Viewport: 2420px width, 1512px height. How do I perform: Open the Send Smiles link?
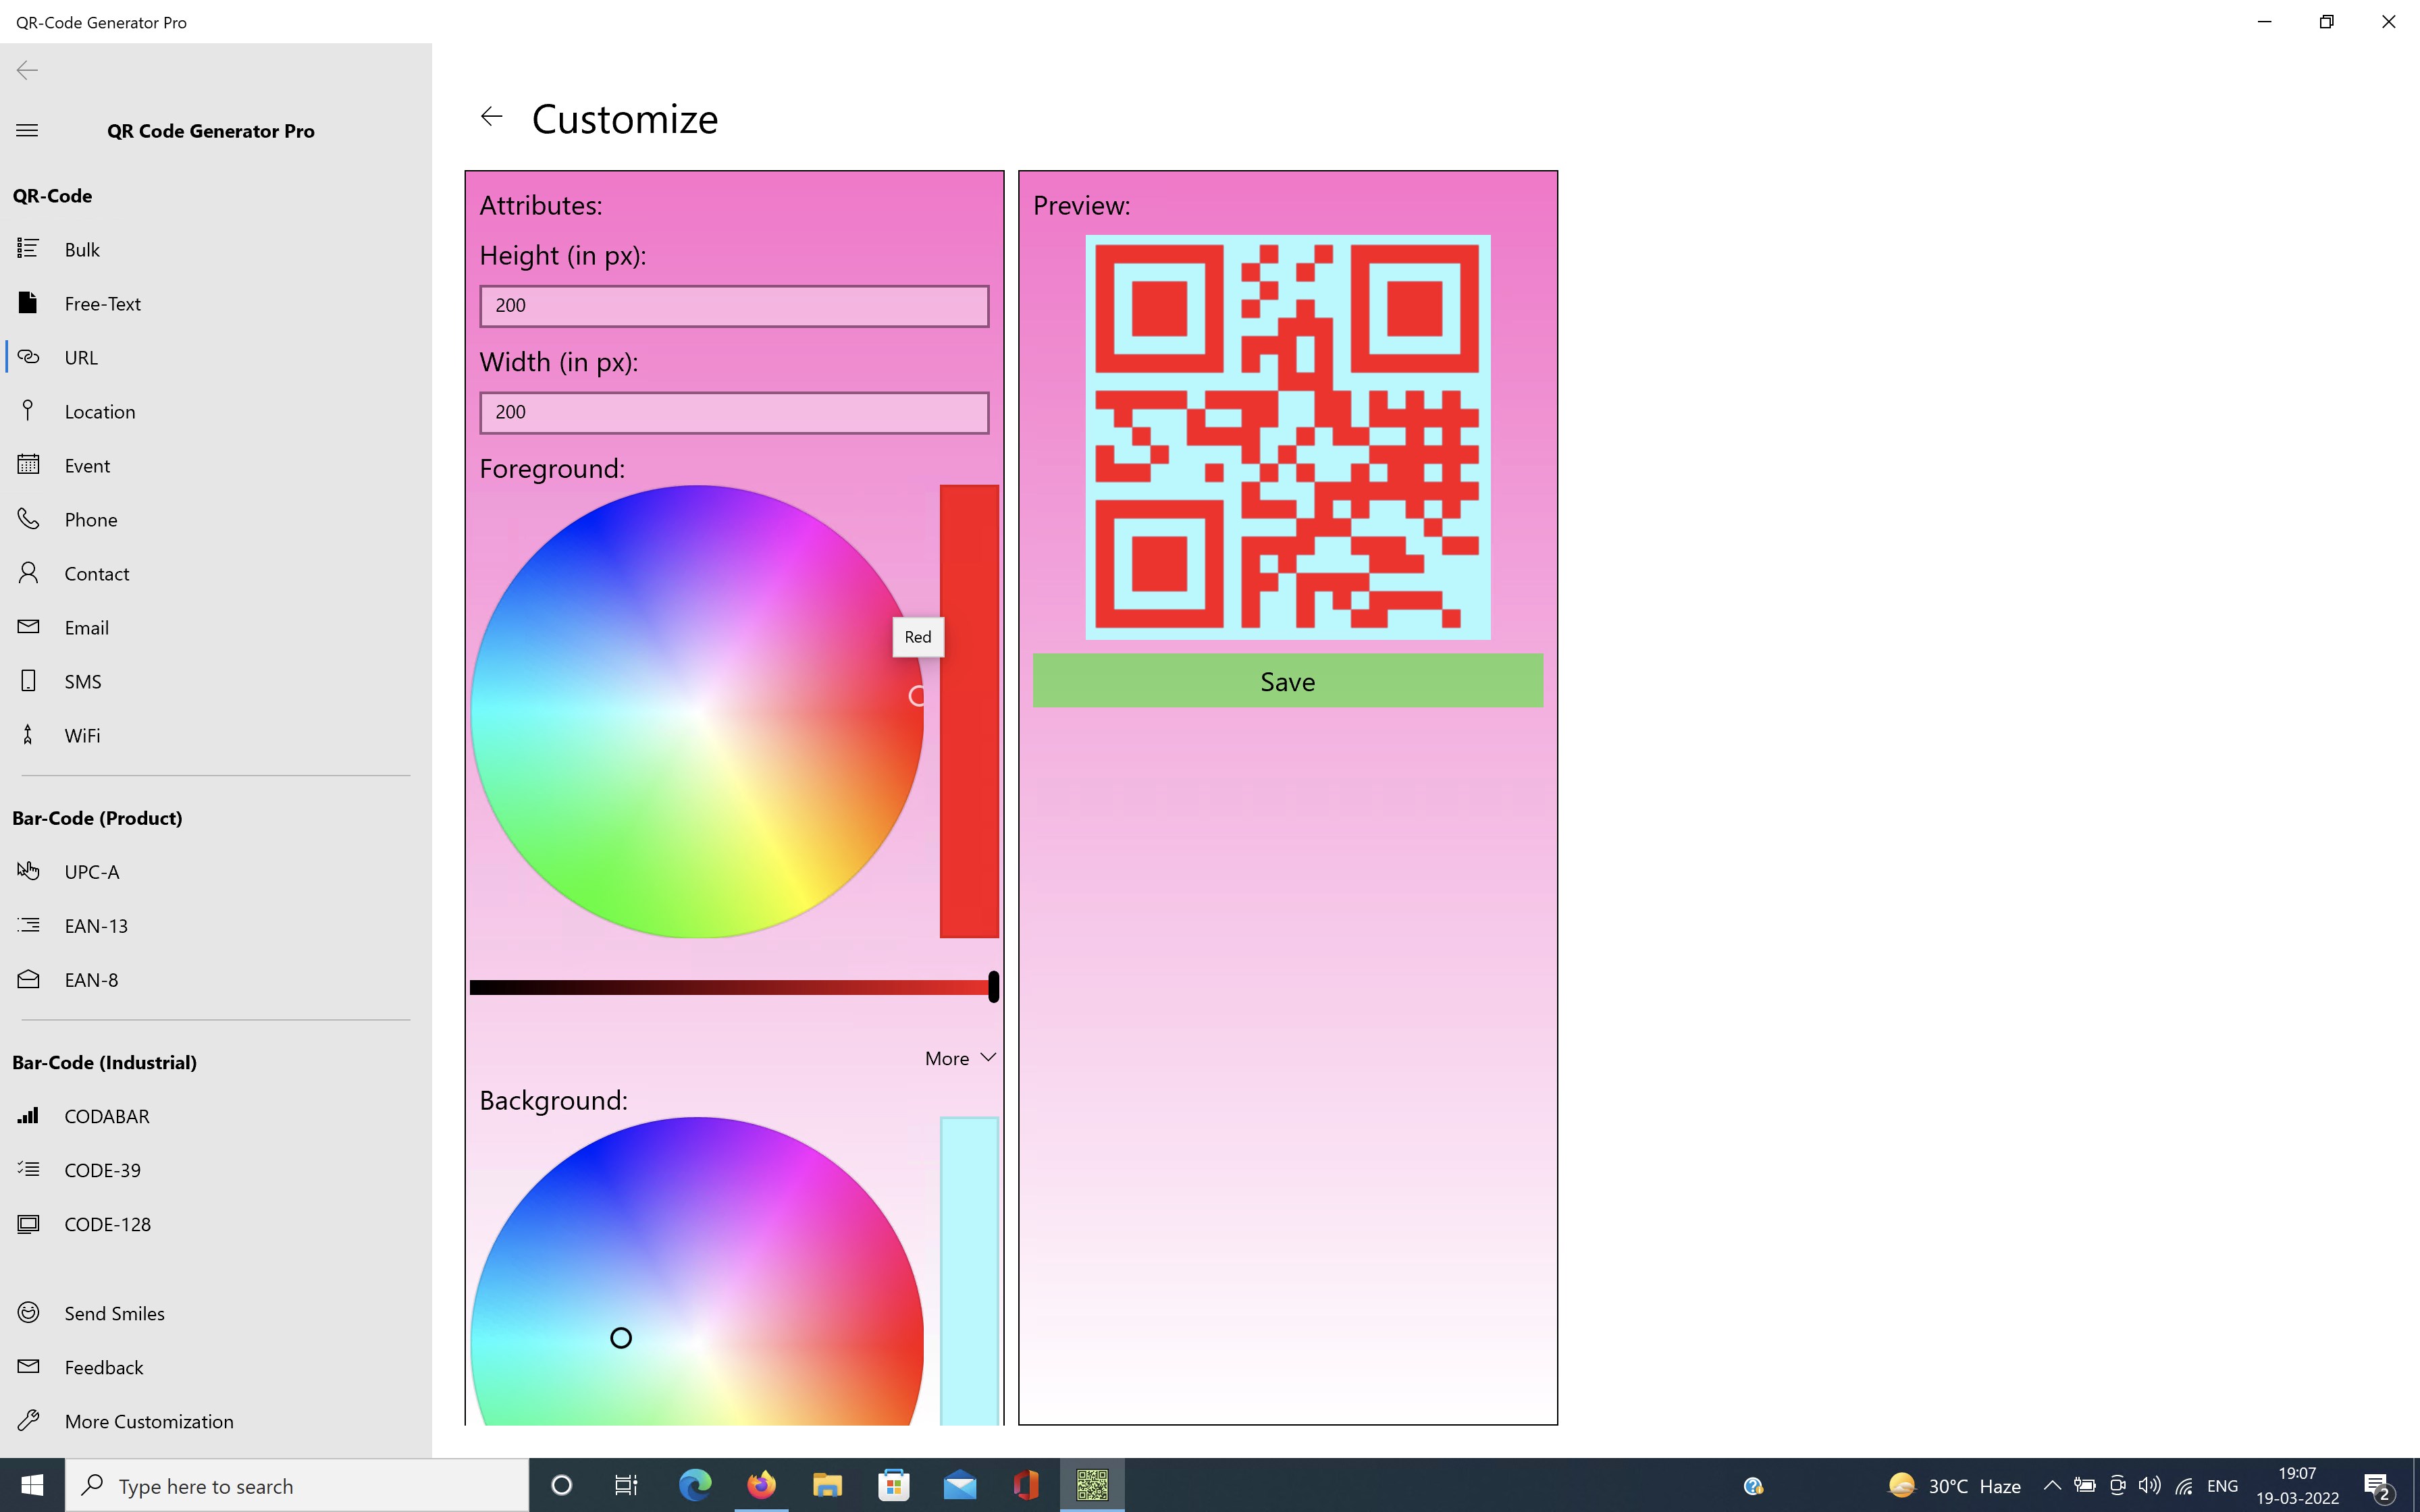point(216,1313)
